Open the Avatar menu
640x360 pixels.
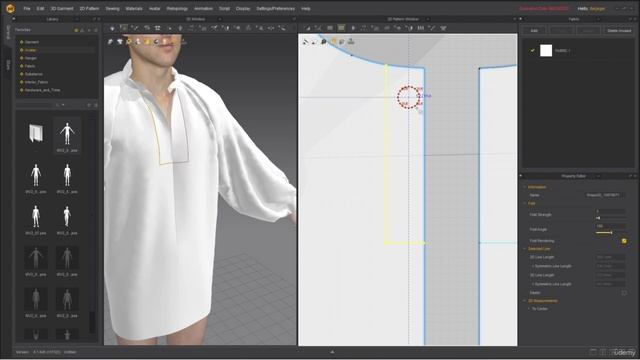click(154, 9)
